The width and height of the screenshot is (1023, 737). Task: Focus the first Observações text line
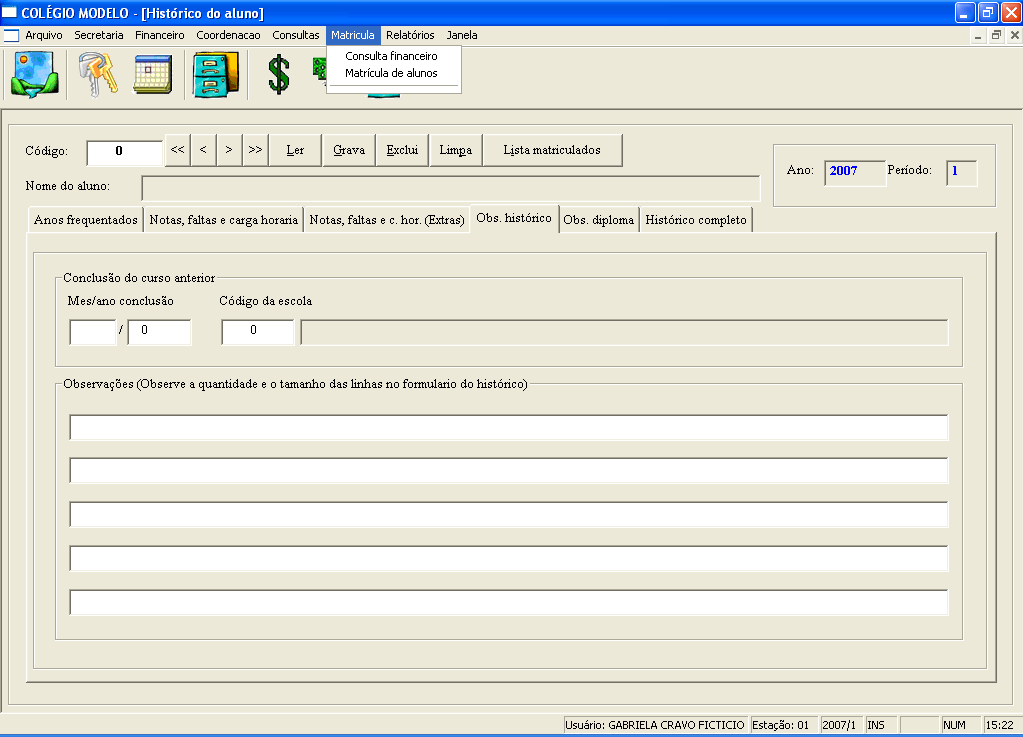(x=508, y=428)
